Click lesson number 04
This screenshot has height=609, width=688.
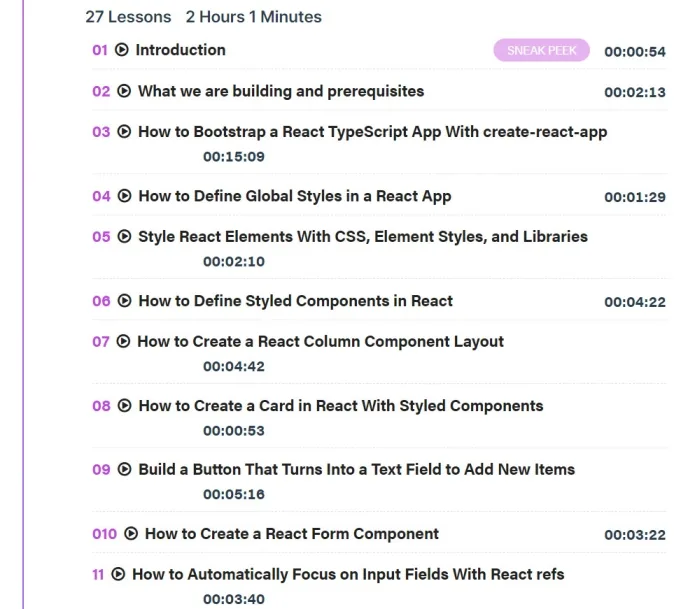click(x=101, y=196)
